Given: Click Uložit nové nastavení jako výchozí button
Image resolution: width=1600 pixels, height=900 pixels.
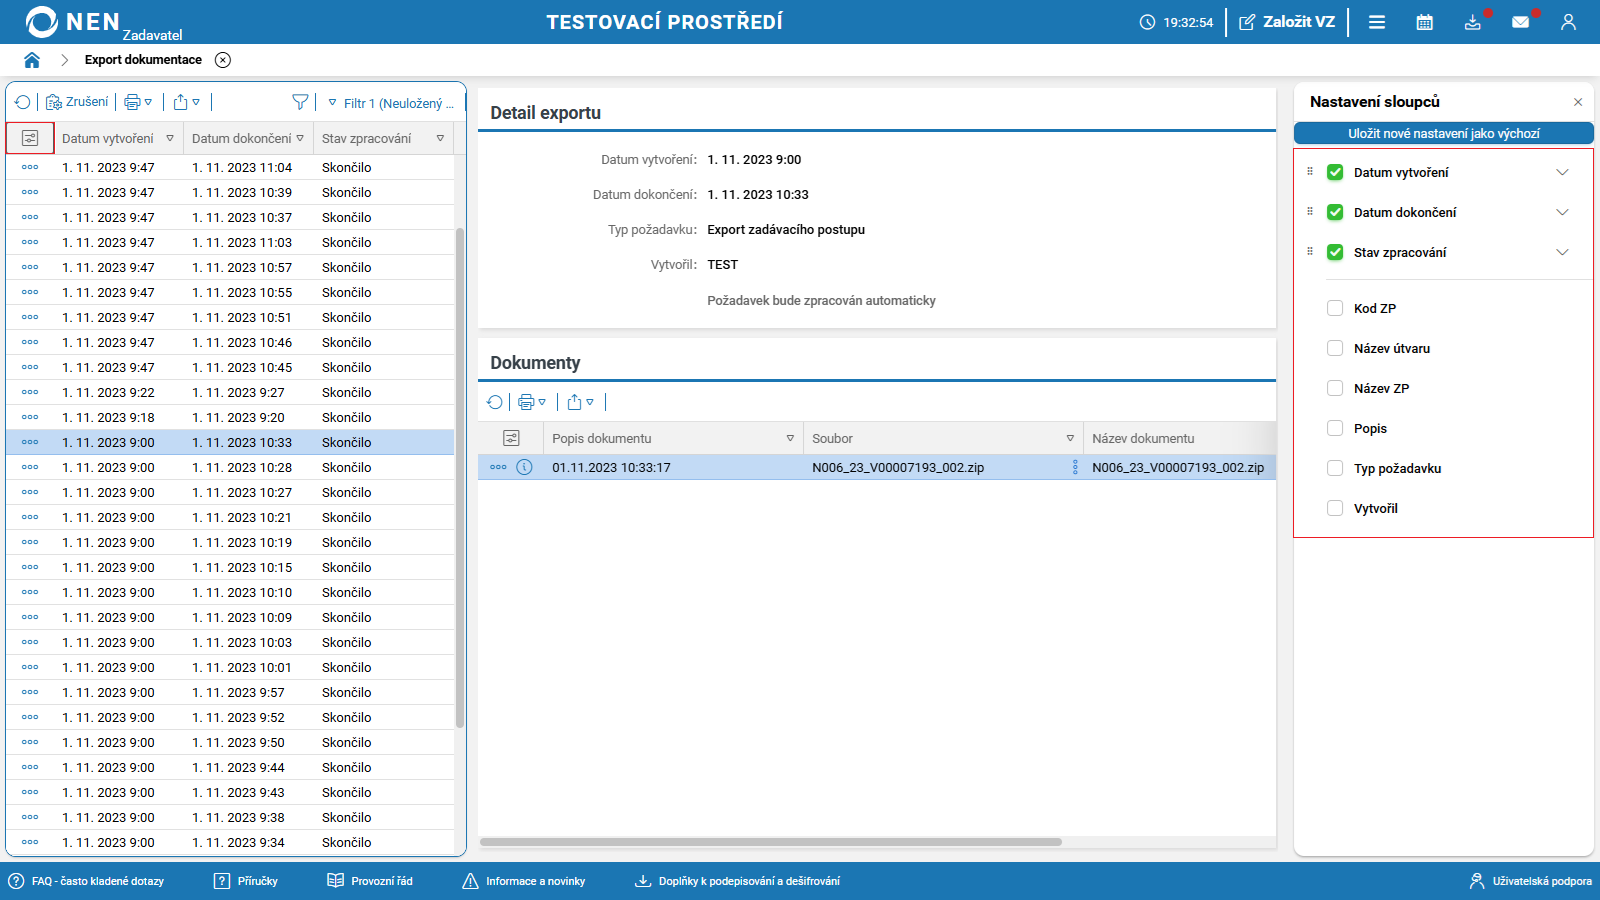Looking at the screenshot, I should [1443, 133].
